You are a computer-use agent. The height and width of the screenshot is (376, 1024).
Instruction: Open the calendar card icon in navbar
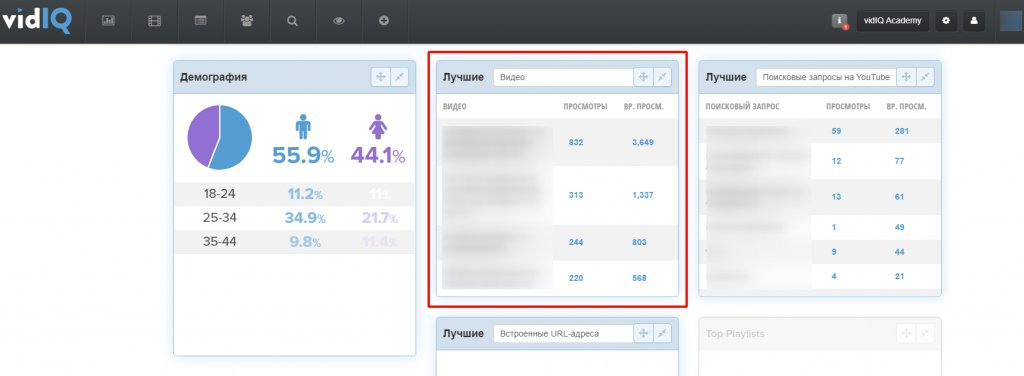200,21
